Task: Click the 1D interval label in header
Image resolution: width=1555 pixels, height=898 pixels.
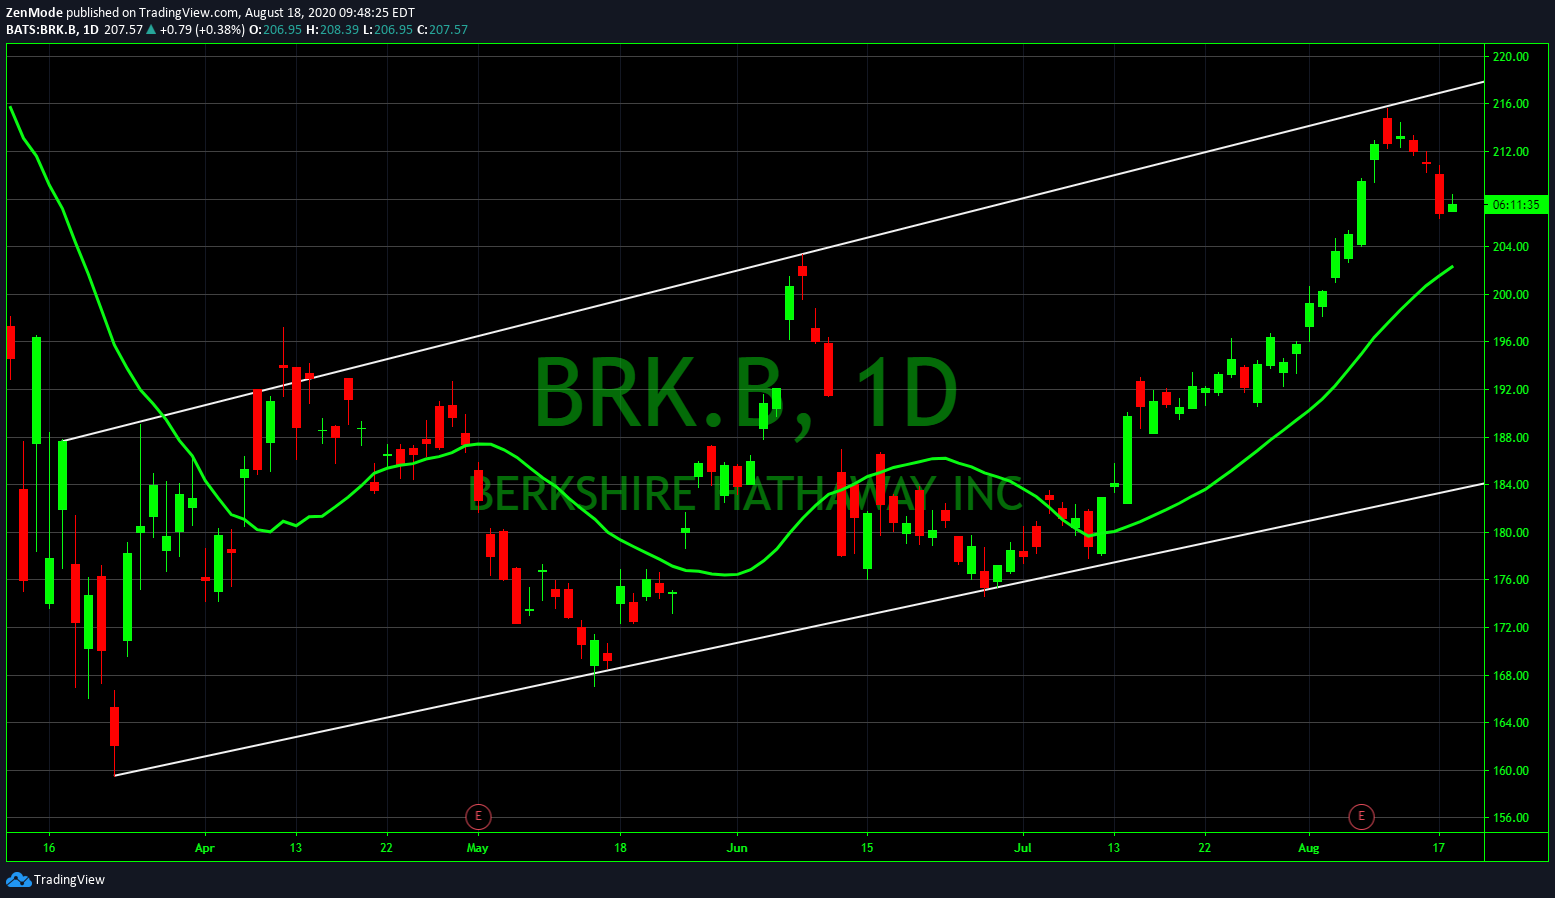Action: (91, 30)
